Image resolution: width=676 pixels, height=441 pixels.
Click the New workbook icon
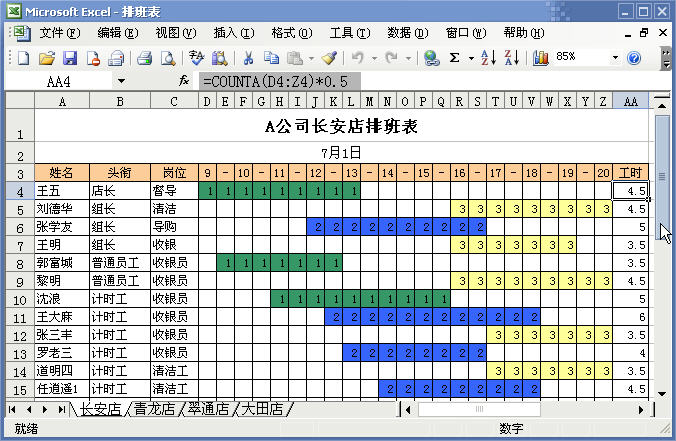(23, 58)
